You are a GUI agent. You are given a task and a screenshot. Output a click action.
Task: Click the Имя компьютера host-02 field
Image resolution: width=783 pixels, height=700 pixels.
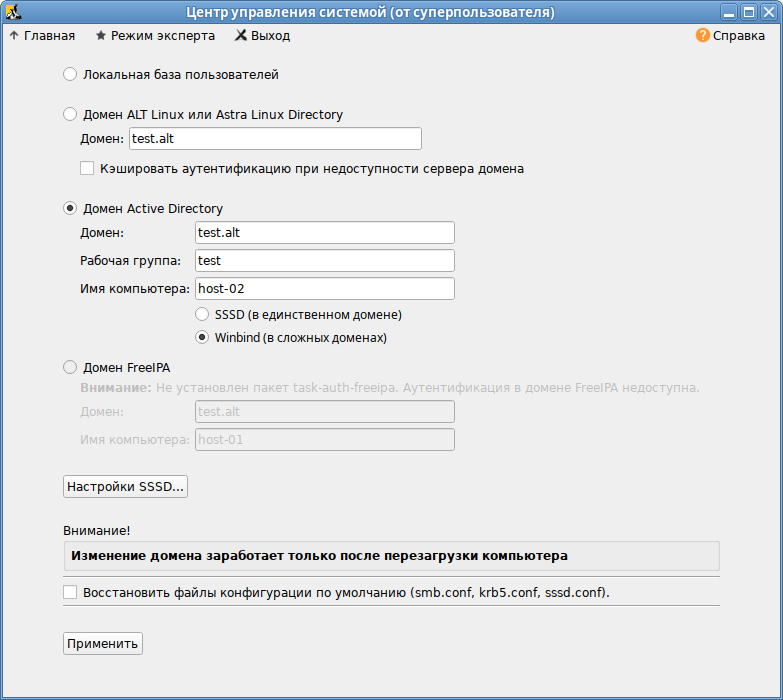coord(324,289)
